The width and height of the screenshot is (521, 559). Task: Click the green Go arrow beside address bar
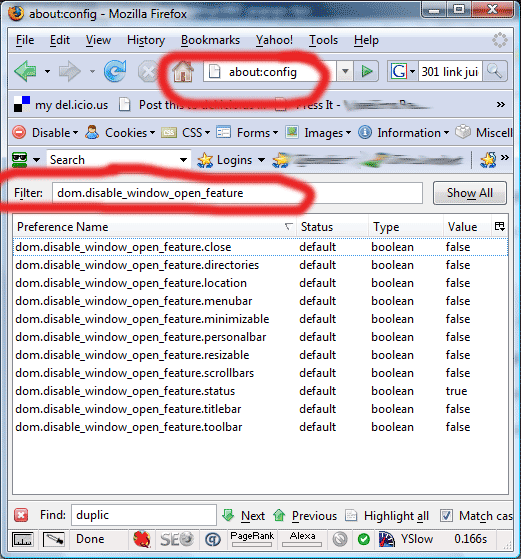pos(367,72)
